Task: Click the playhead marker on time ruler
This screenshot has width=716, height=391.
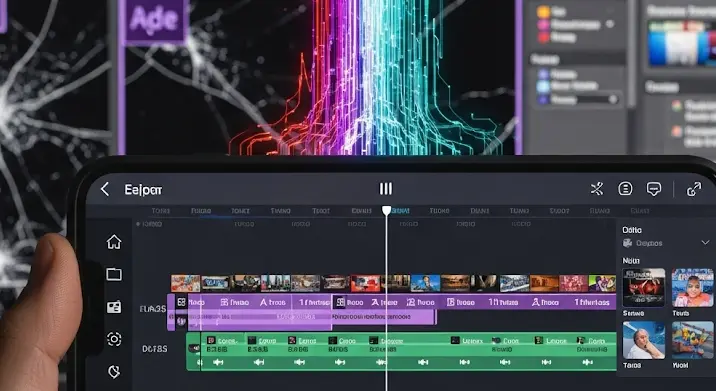Action: [386, 211]
